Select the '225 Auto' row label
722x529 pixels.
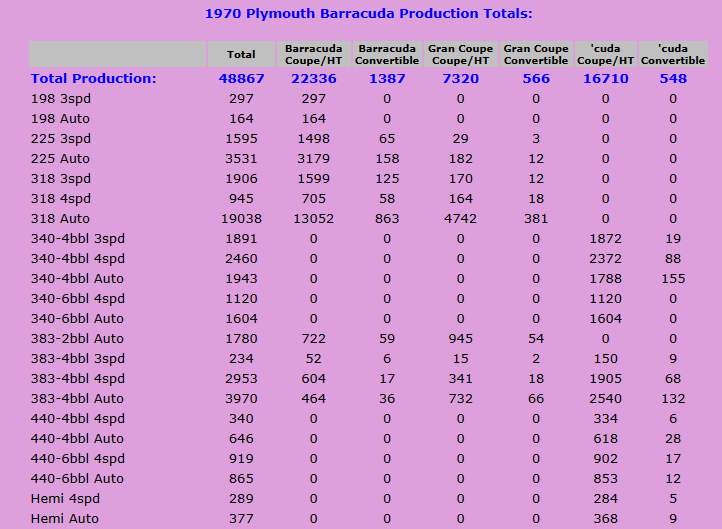[60, 159]
